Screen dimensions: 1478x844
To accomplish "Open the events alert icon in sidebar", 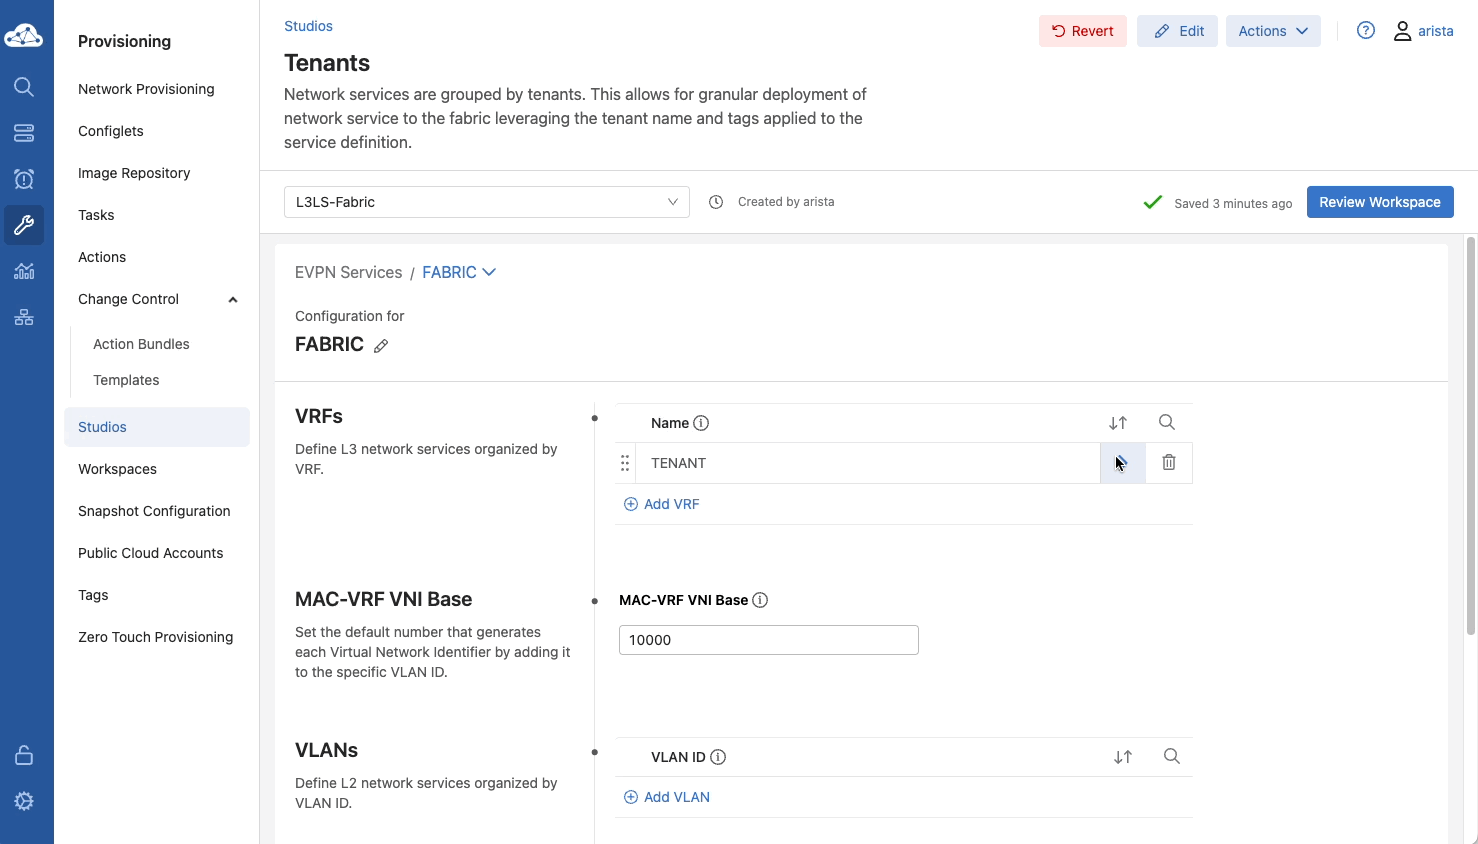I will point(24,179).
